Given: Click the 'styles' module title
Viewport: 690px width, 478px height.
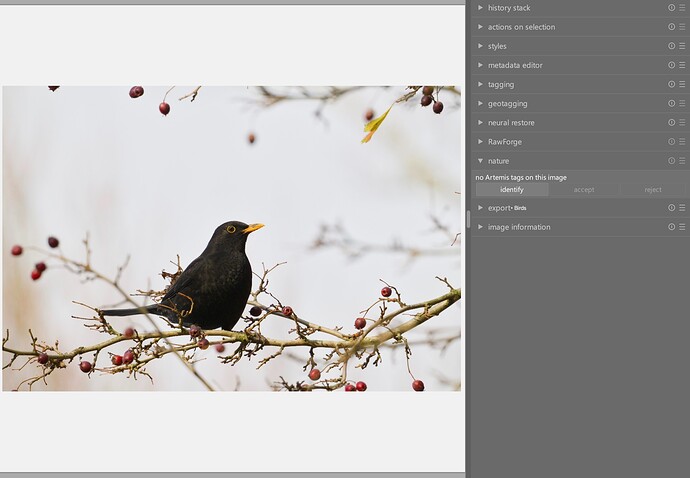Looking at the screenshot, I should [497, 46].
